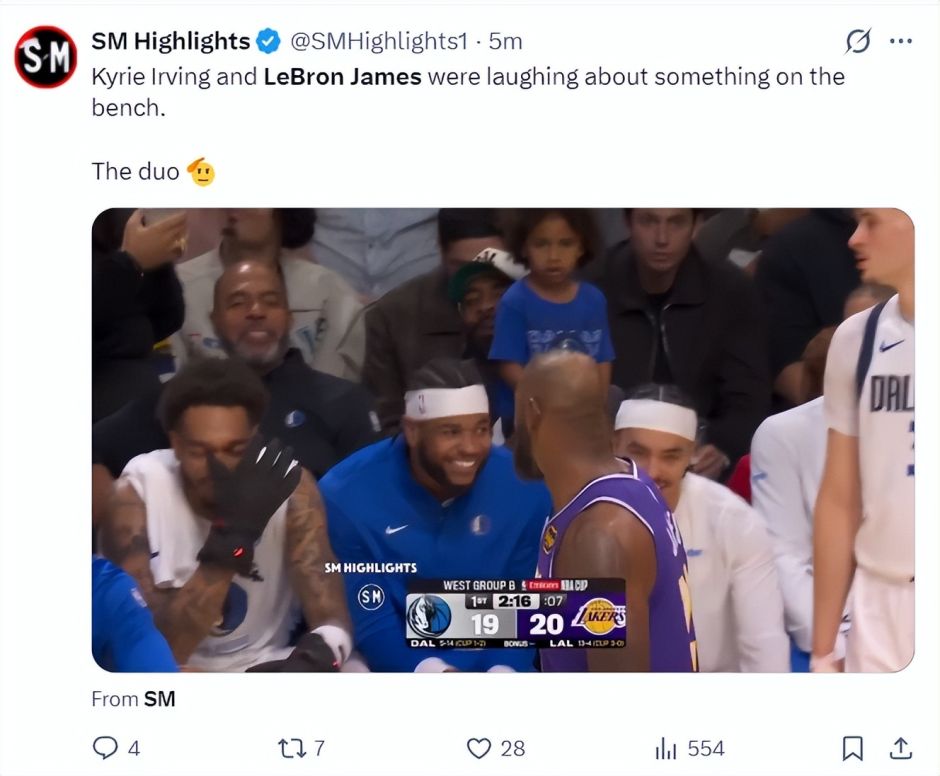Click the 28 likes count
The image size is (940, 776).
coord(512,748)
